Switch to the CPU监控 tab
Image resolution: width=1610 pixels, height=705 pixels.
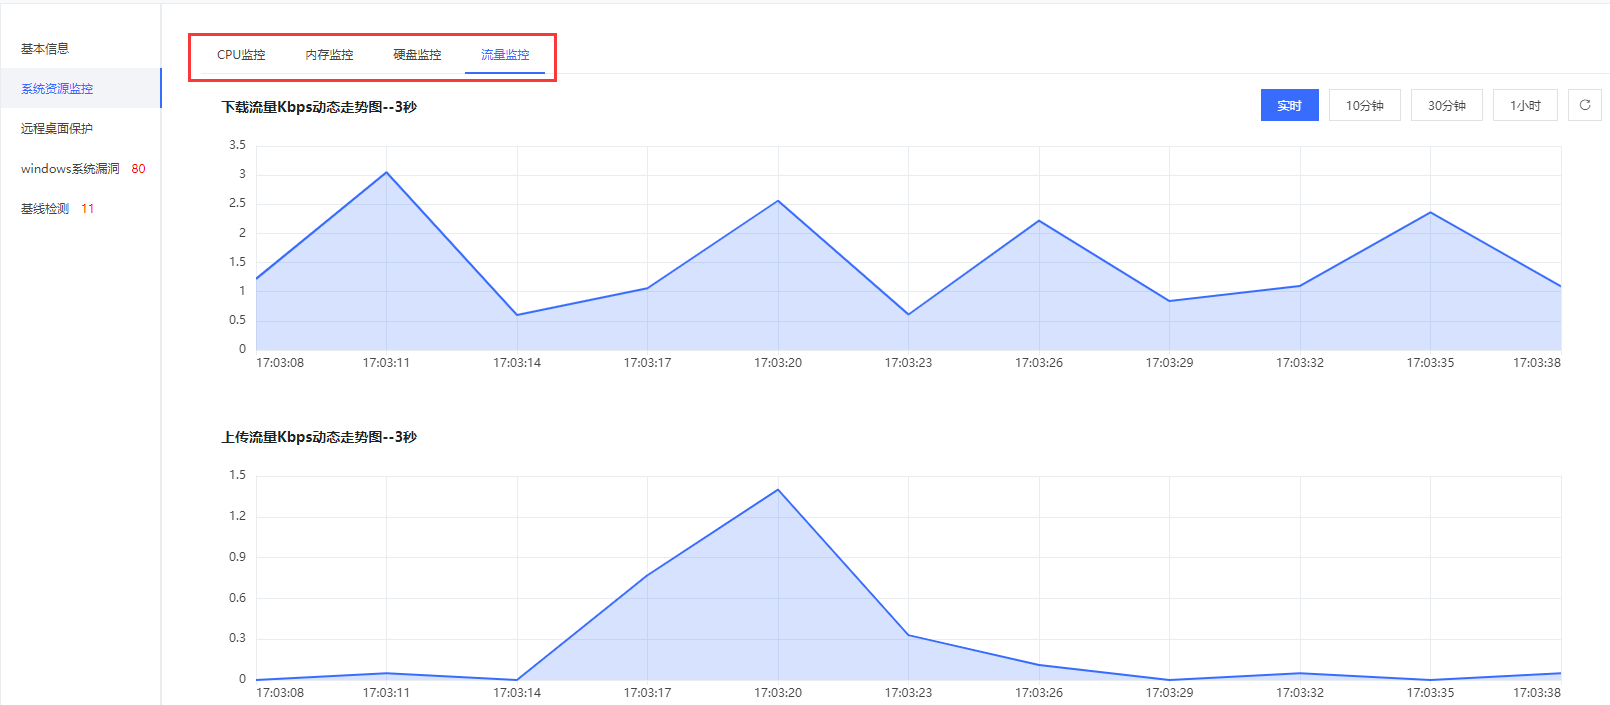[241, 55]
